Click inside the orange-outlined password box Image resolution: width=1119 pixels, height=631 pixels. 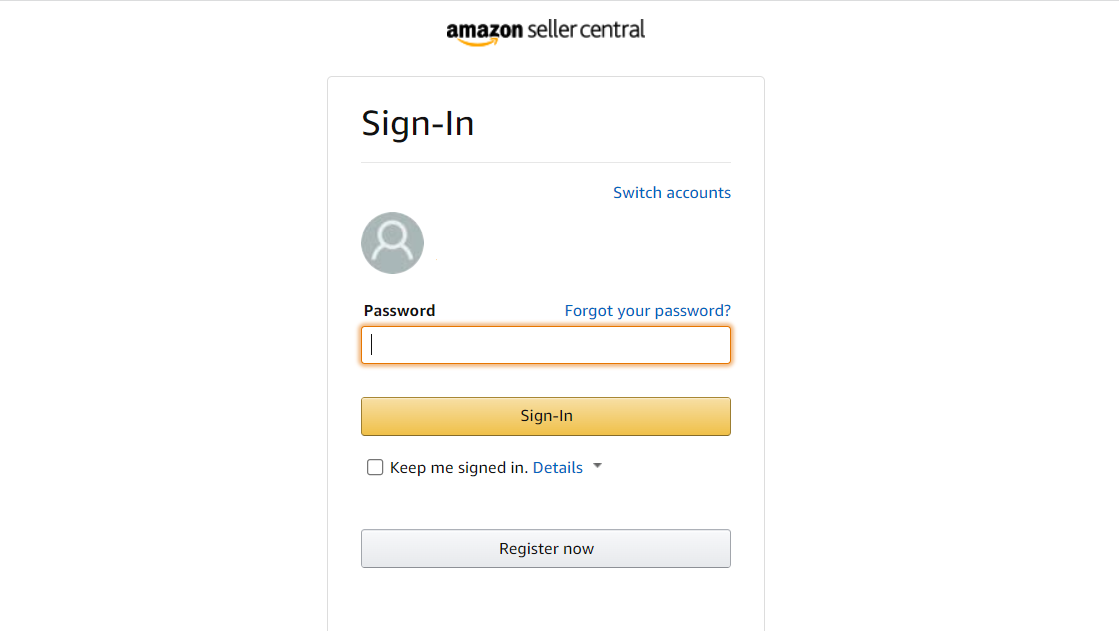(546, 345)
